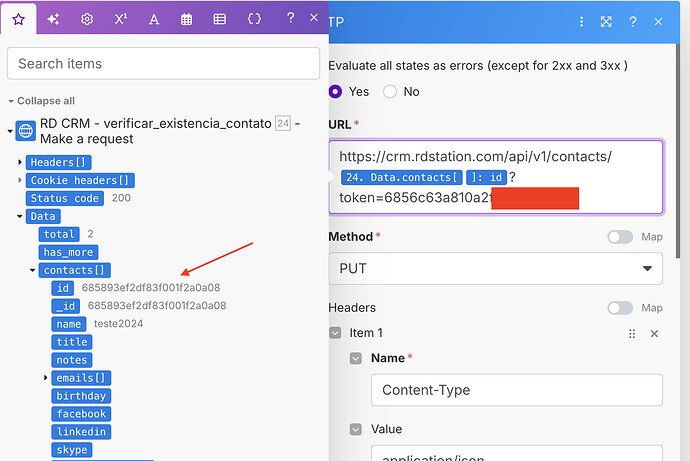Viewport: 690px width, 461px height.
Task: Toggle the Headers Map switch
Action: click(x=620, y=308)
